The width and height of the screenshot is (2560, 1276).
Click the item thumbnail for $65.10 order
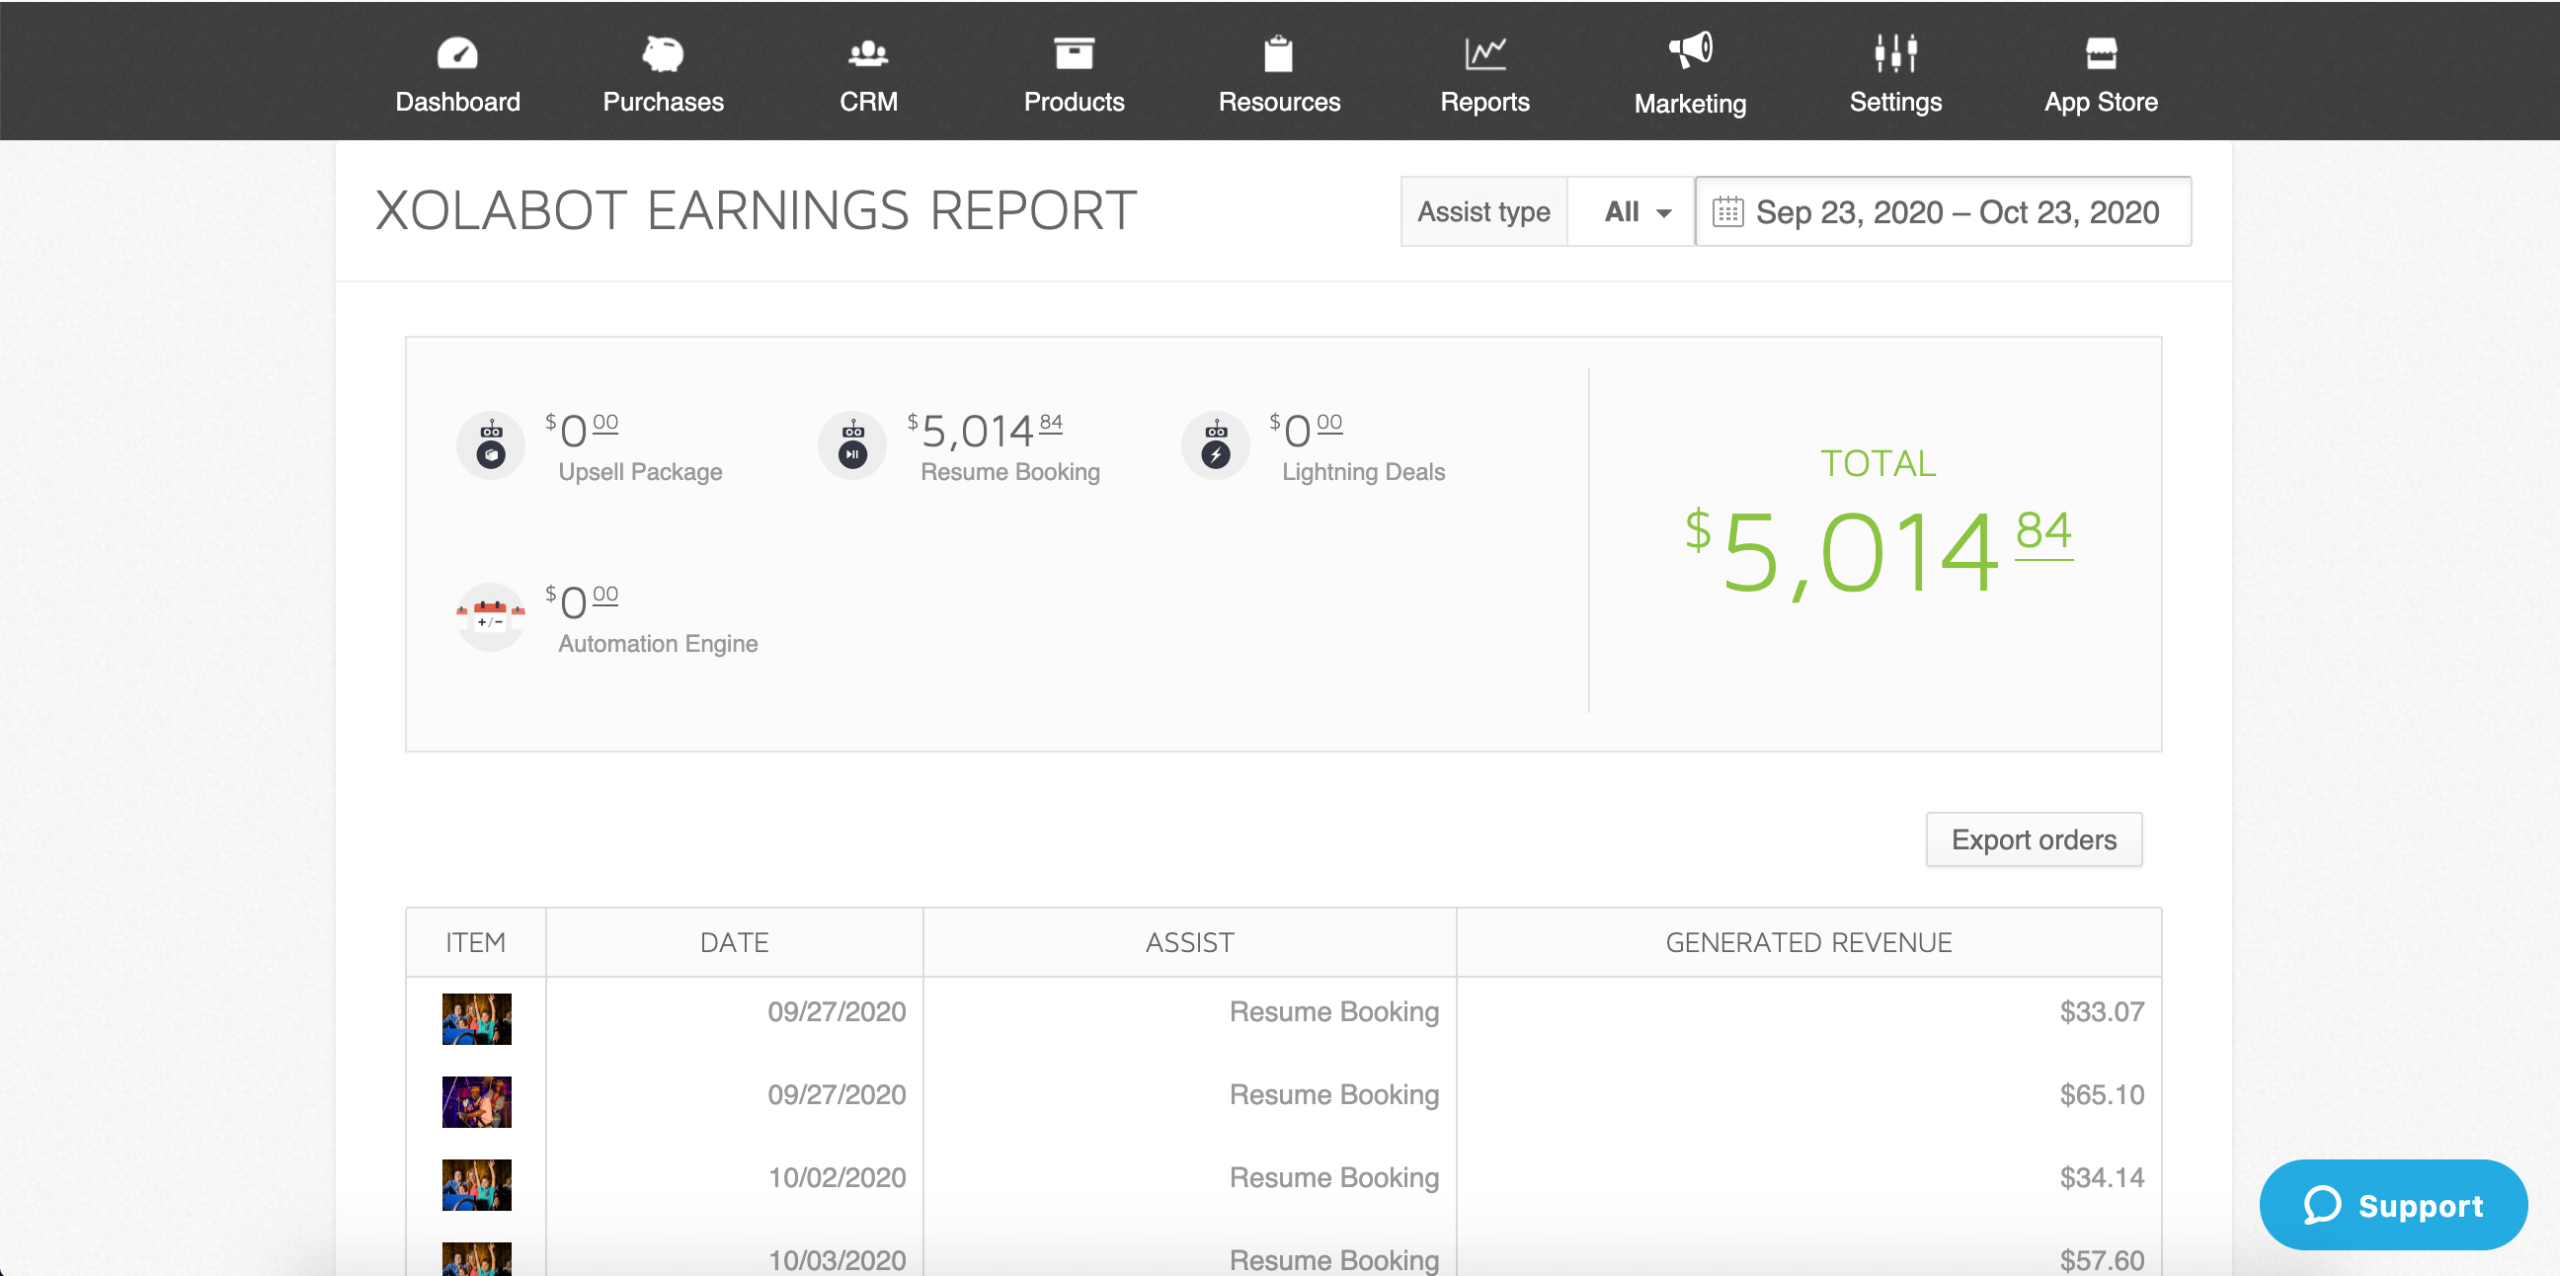click(x=476, y=1102)
